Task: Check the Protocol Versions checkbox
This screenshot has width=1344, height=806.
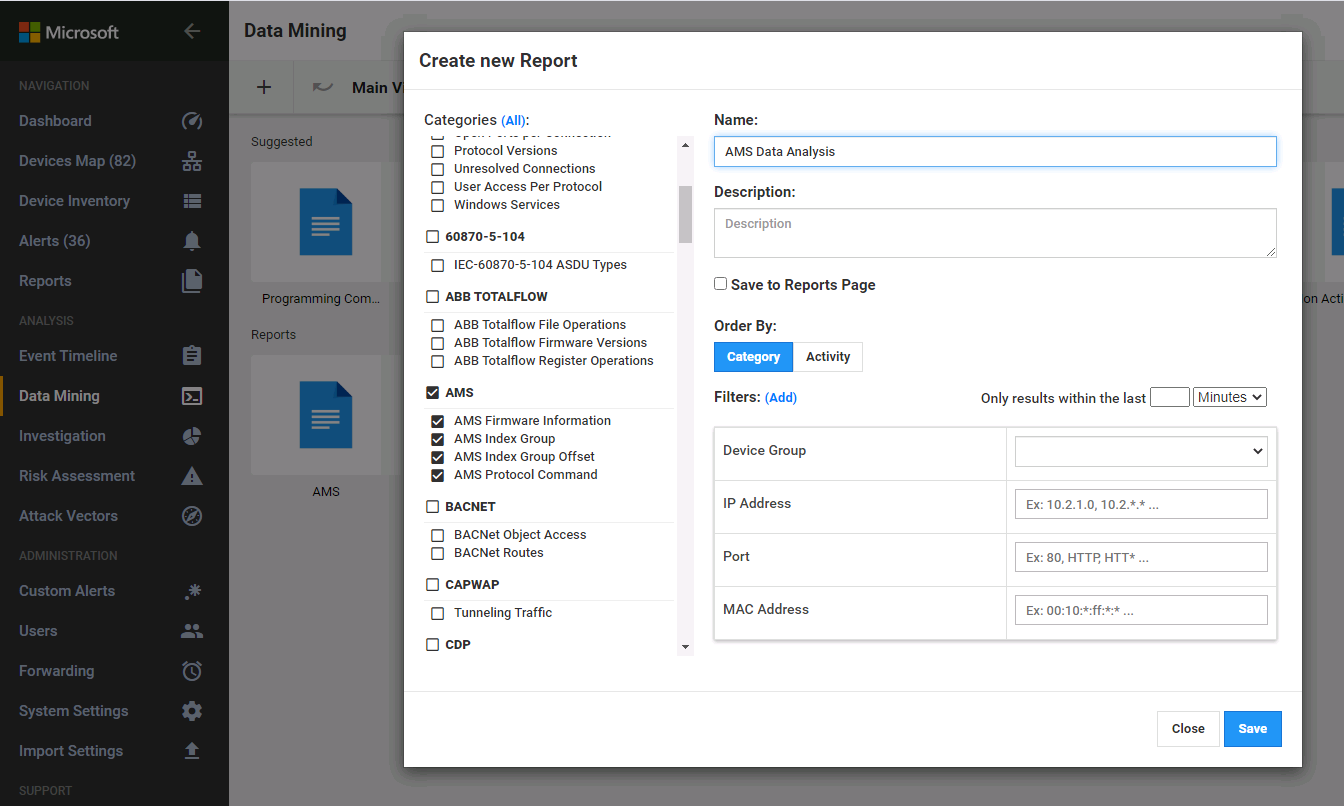Action: click(x=437, y=151)
